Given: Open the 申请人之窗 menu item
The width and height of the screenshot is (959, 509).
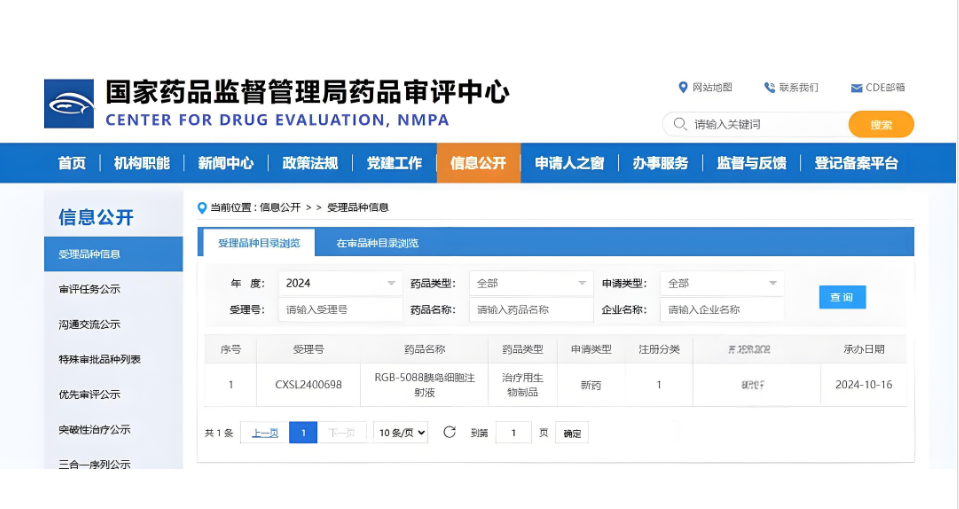Looking at the screenshot, I should [569, 163].
